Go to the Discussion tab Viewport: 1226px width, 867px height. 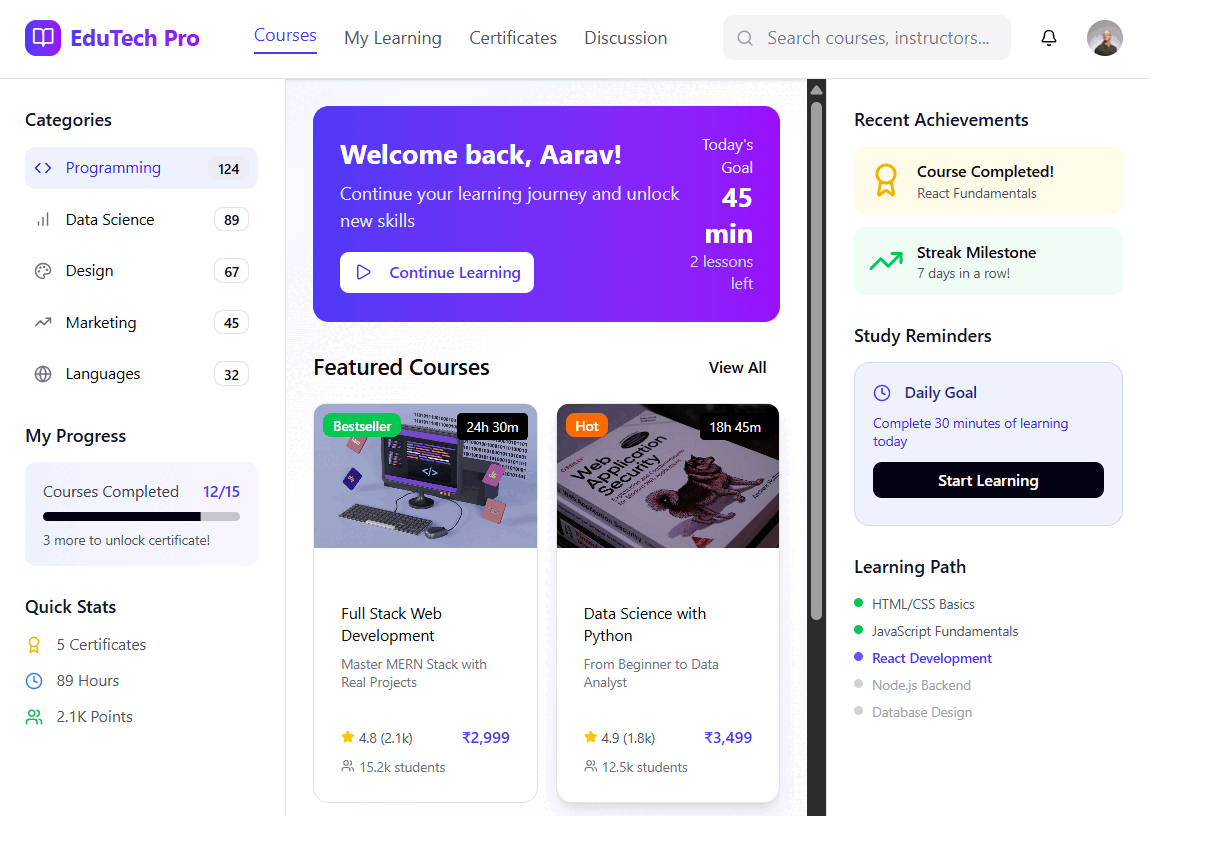coord(626,38)
